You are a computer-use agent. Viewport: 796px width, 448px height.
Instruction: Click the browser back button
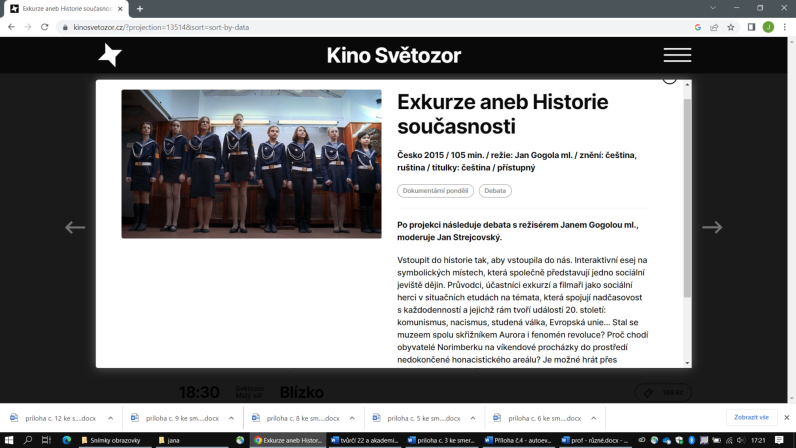coord(11,27)
